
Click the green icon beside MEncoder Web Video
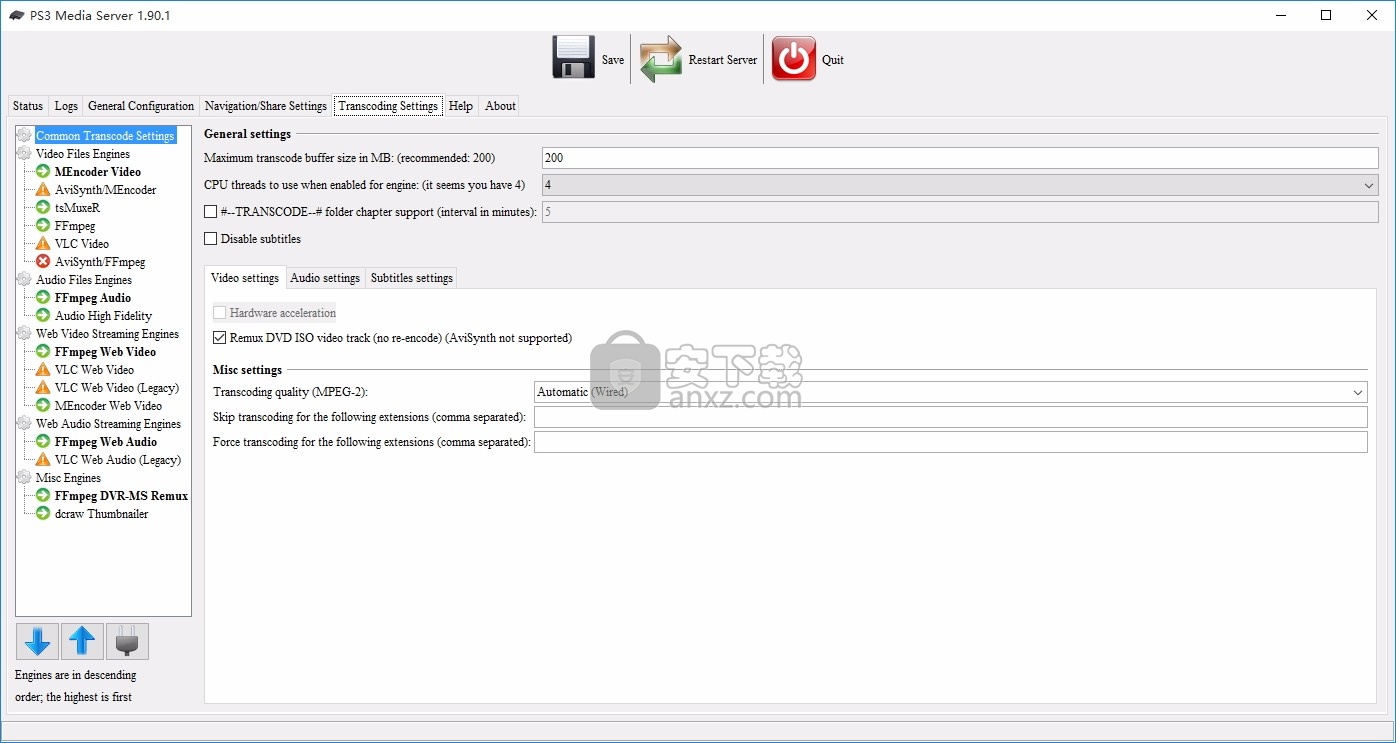pyautogui.click(x=43, y=406)
